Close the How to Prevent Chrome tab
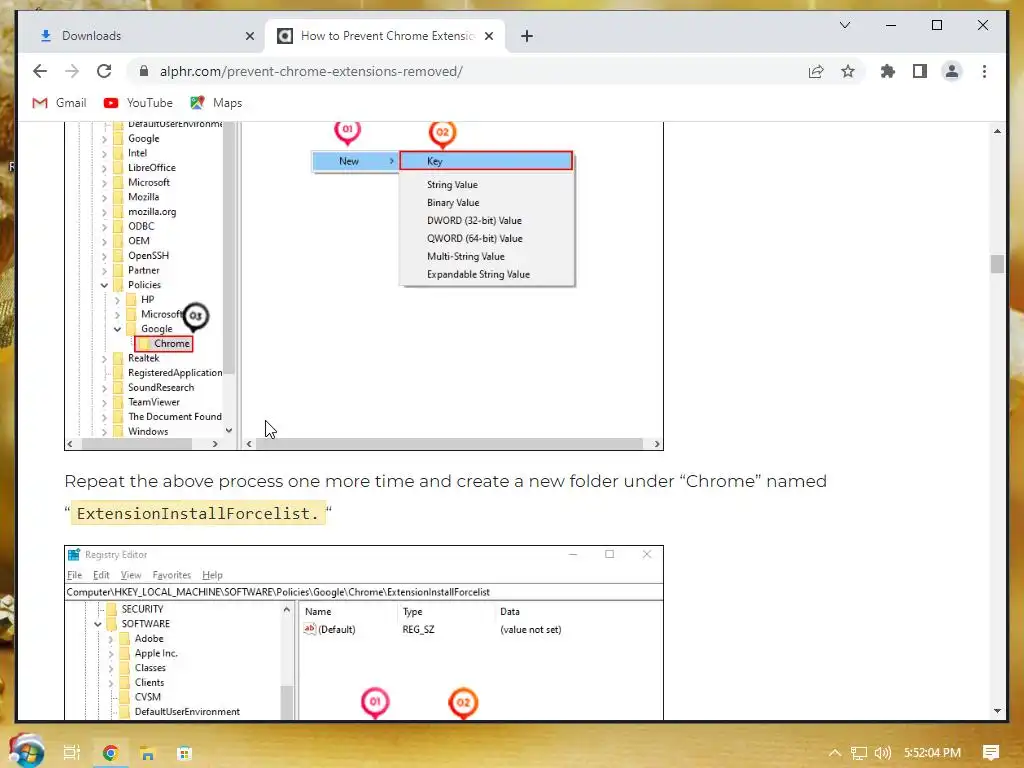Viewport: 1024px width, 768px height. point(488,36)
